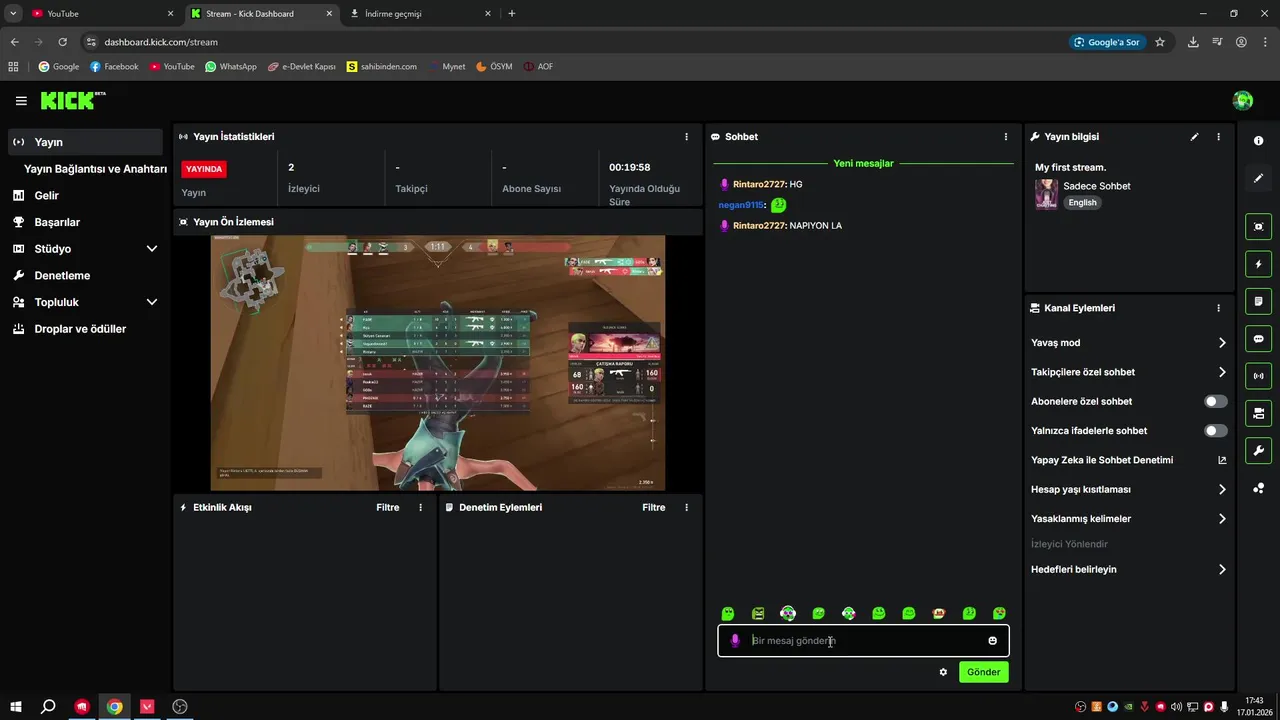Enable Yalnızca ifadelerle sohbet toggle
1280x720 pixels.
pyautogui.click(x=1216, y=431)
